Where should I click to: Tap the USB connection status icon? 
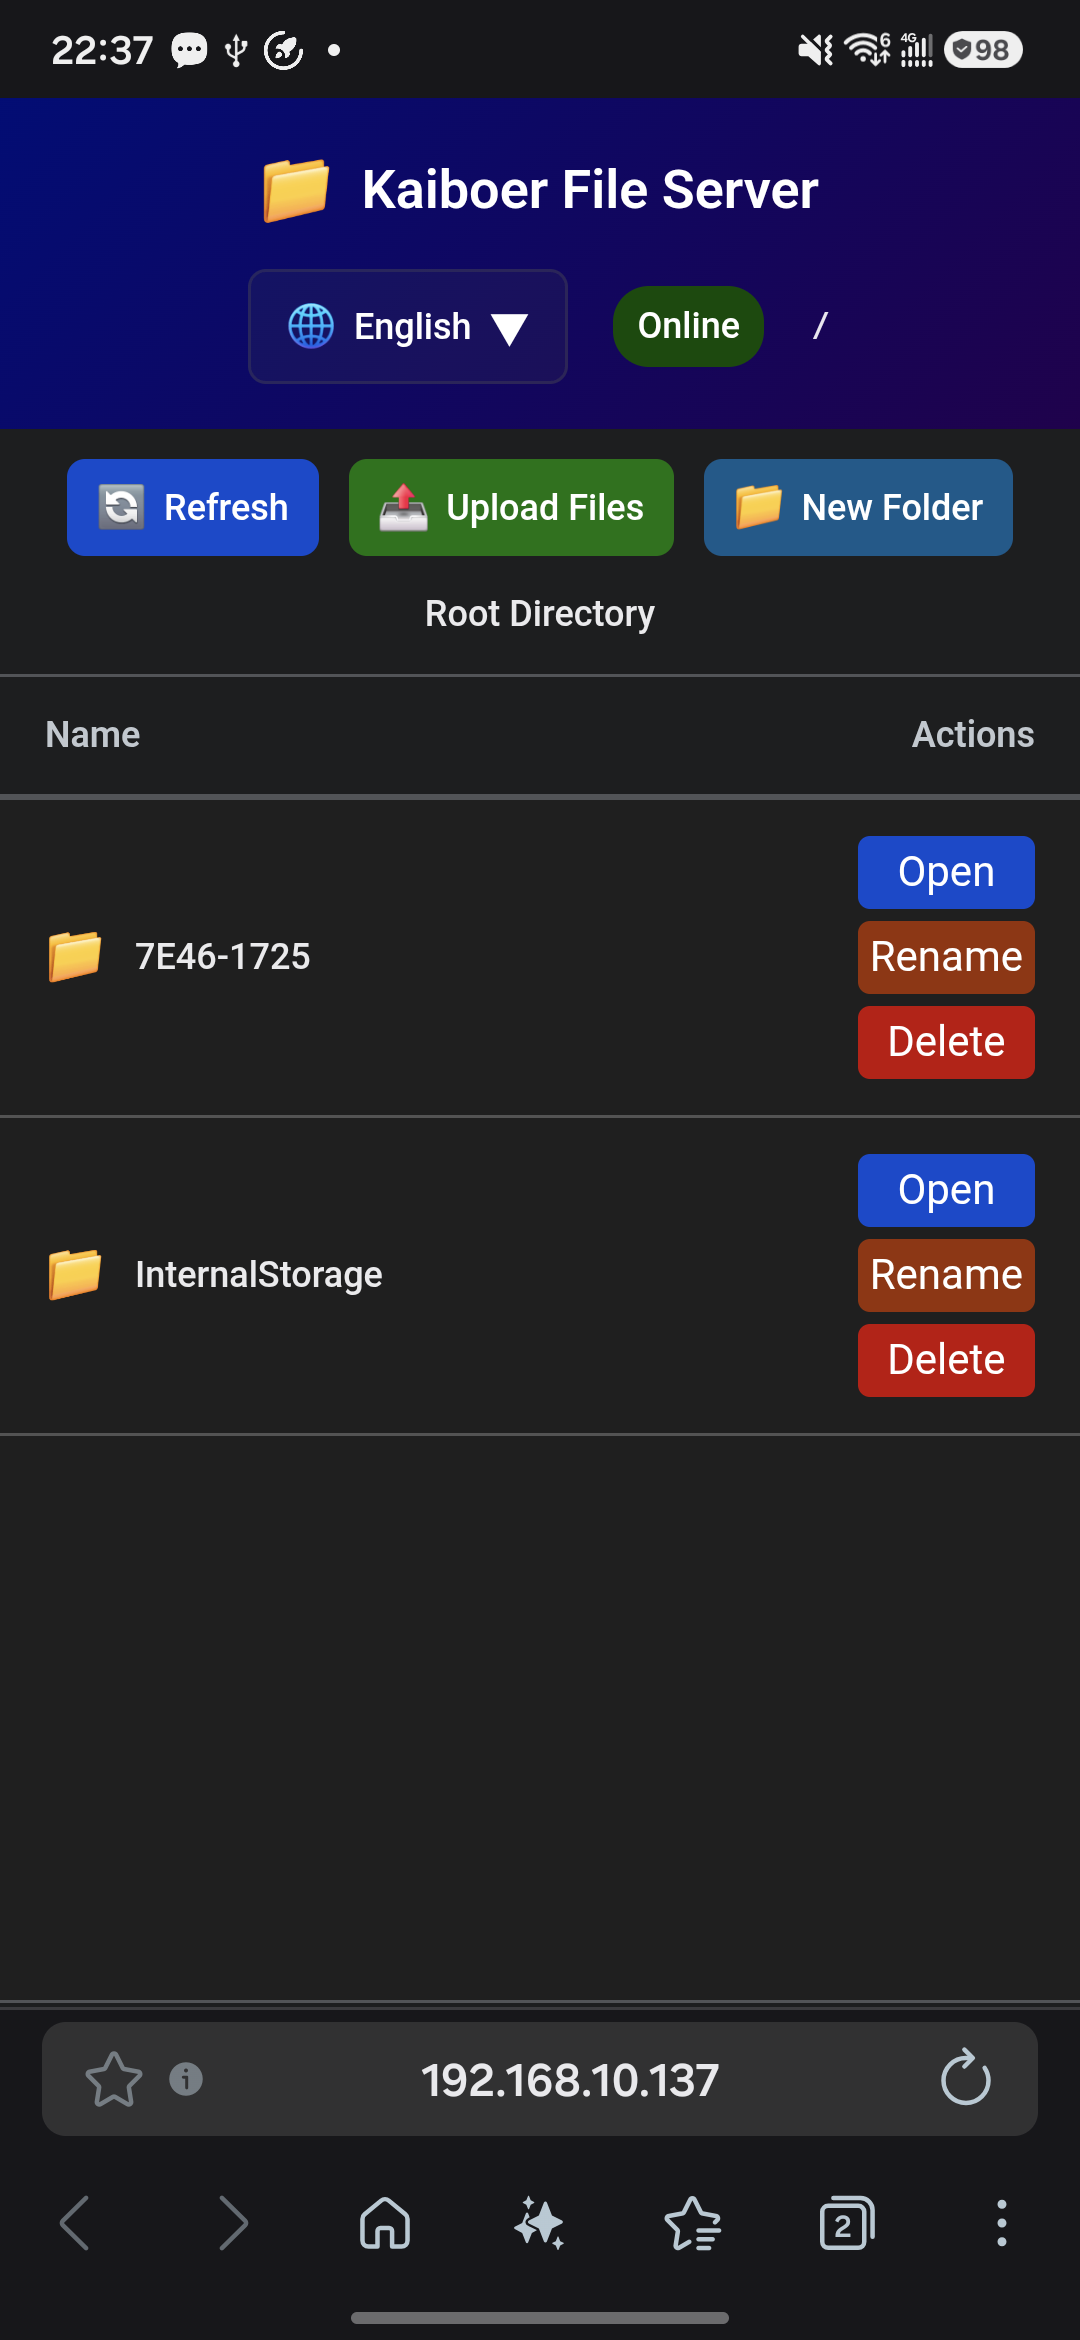pyautogui.click(x=236, y=49)
